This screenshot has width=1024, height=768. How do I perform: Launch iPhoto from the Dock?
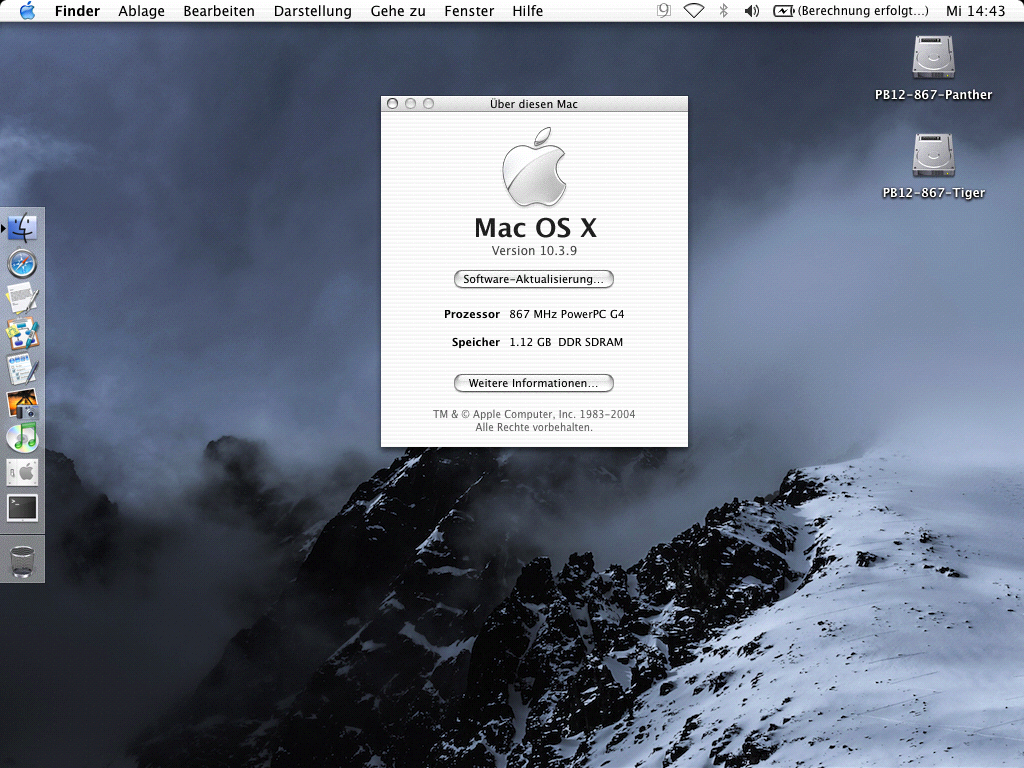22,404
